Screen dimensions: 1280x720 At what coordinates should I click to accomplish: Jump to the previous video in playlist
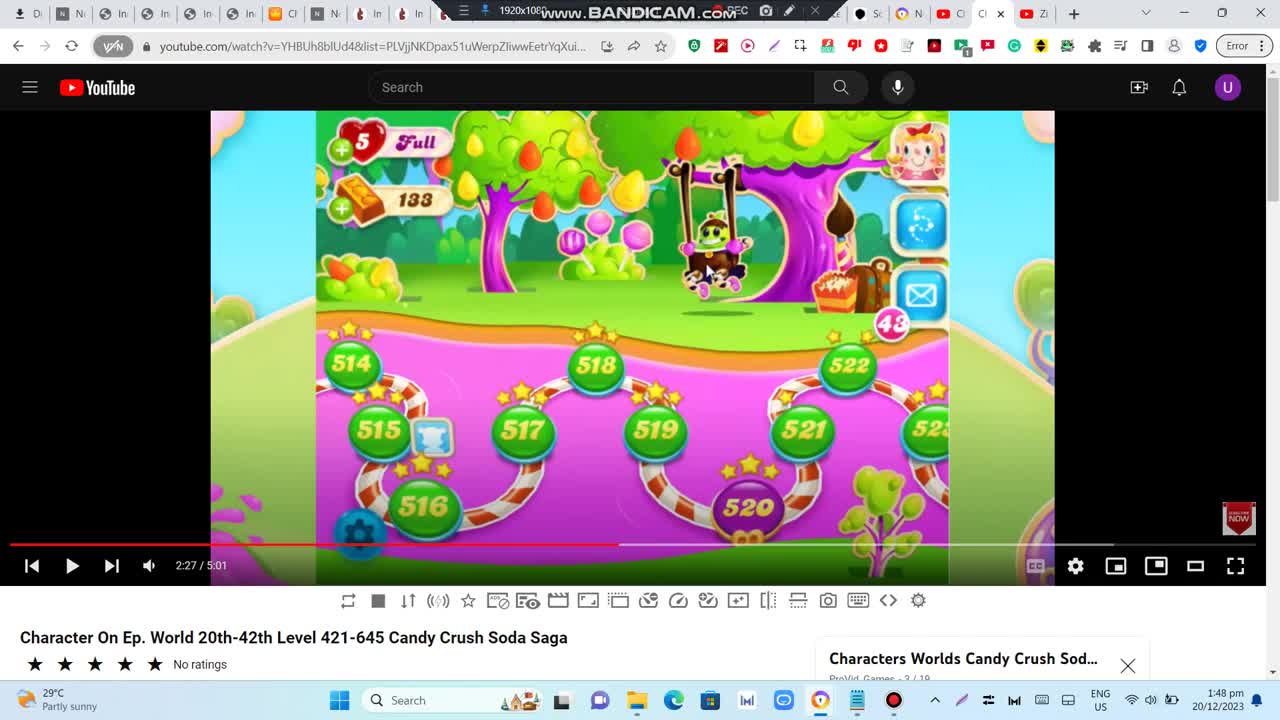(32, 566)
